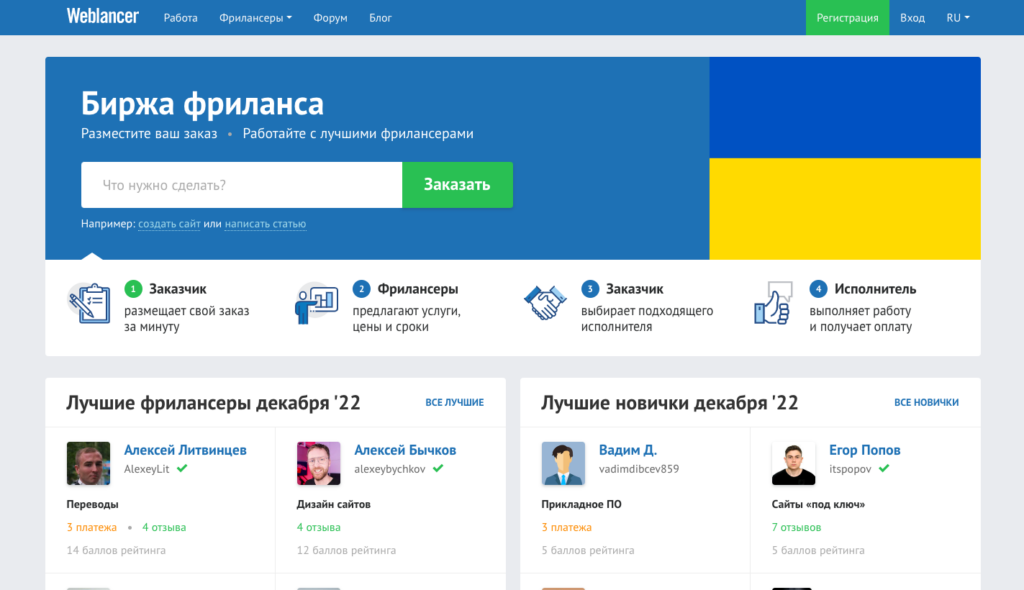Click the presentation chart icon by Фрилансеры
Image resolution: width=1024 pixels, height=590 pixels.
(x=317, y=303)
